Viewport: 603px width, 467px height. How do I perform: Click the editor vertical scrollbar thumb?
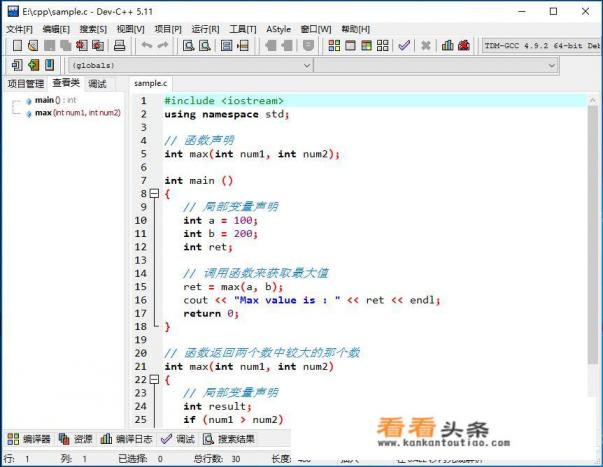pos(593,235)
